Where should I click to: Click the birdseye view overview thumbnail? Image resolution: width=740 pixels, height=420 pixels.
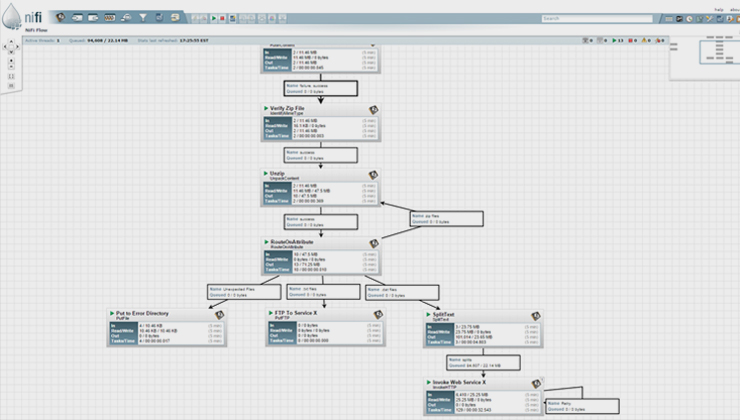pos(705,58)
